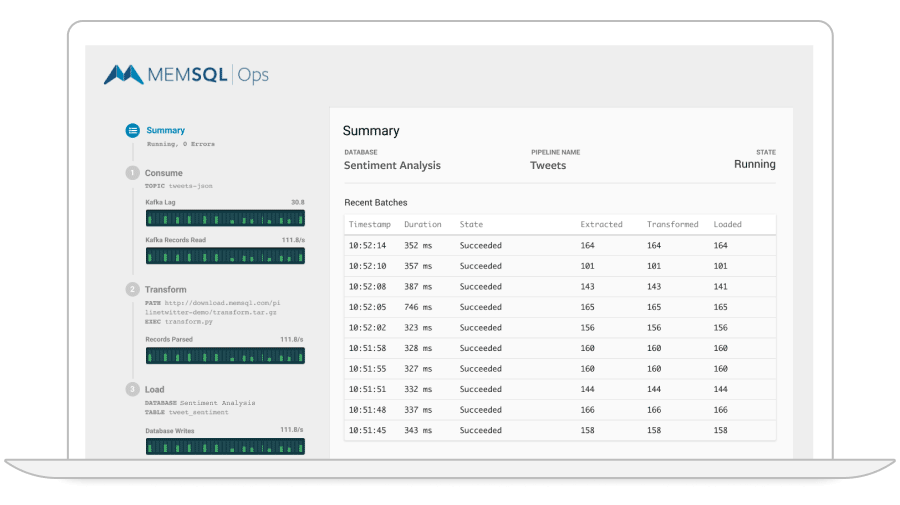Click the Kafka Lag value 30.8
This screenshot has height=505, width=900.
[x=297, y=202]
